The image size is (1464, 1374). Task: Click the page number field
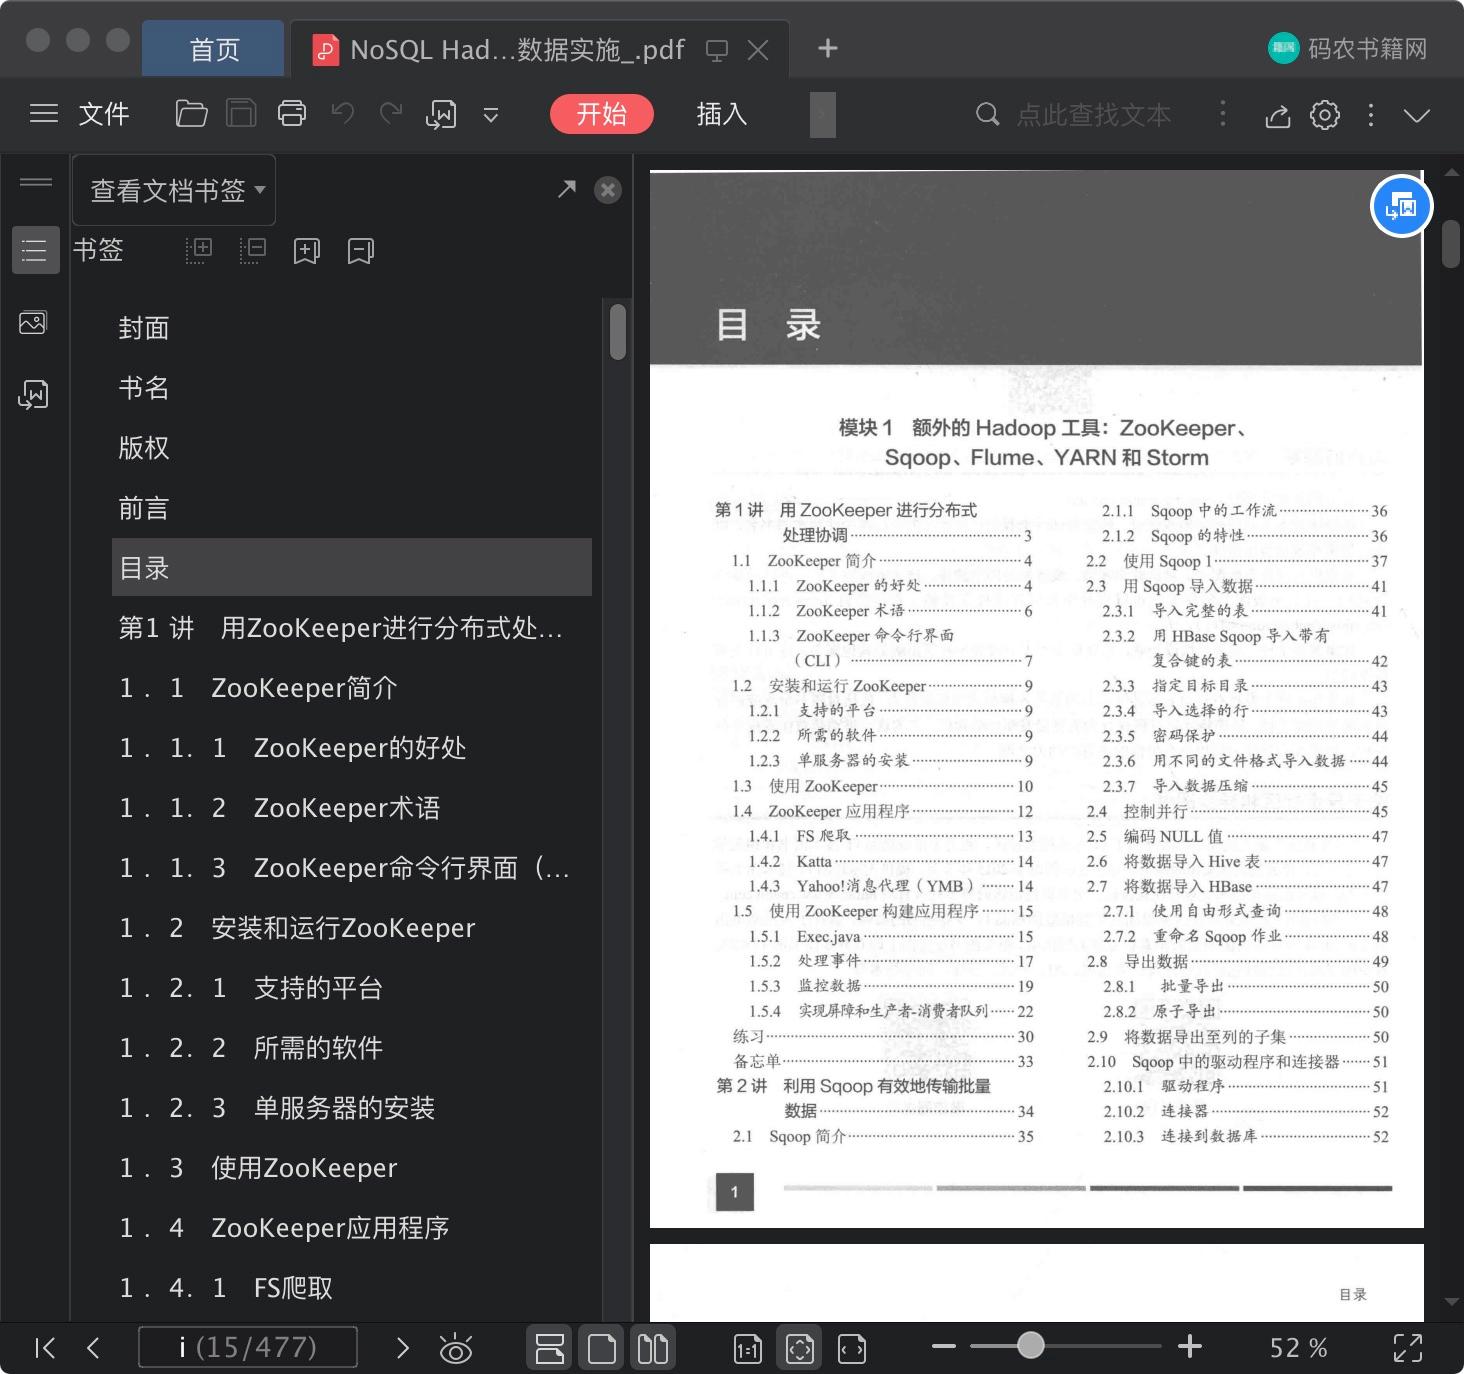pyautogui.click(x=248, y=1347)
